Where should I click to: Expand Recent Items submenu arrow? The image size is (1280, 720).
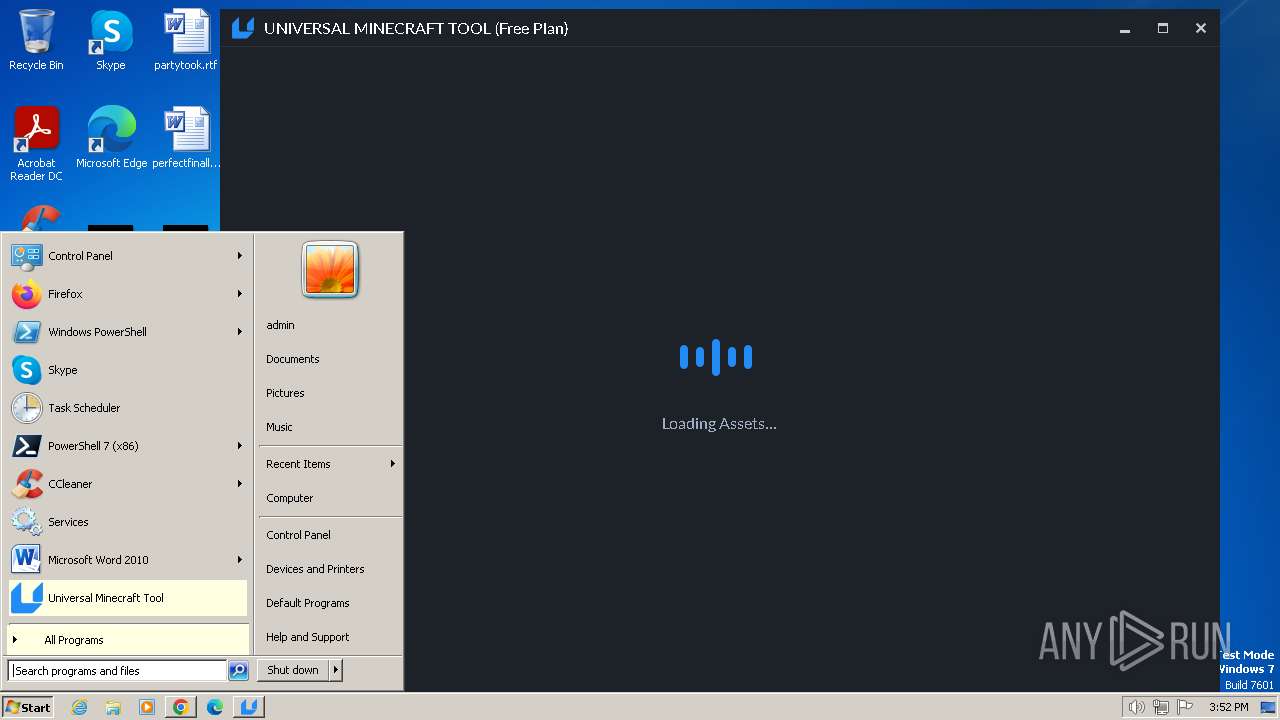pyautogui.click(x=393, y=464)
